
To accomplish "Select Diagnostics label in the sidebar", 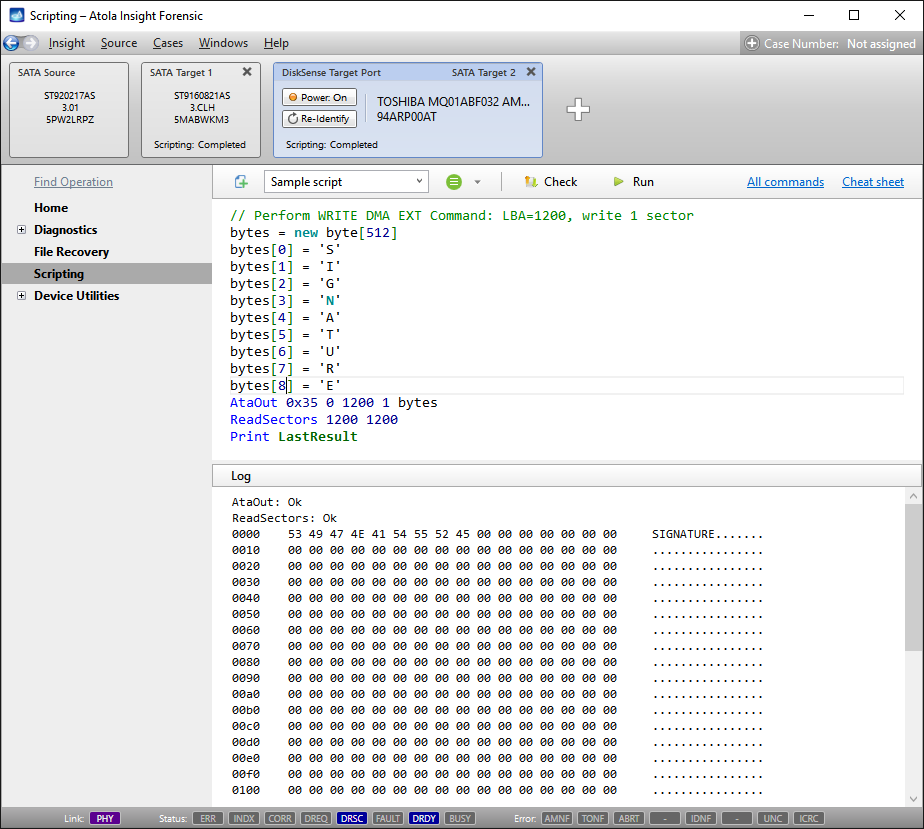I will 65,230.
